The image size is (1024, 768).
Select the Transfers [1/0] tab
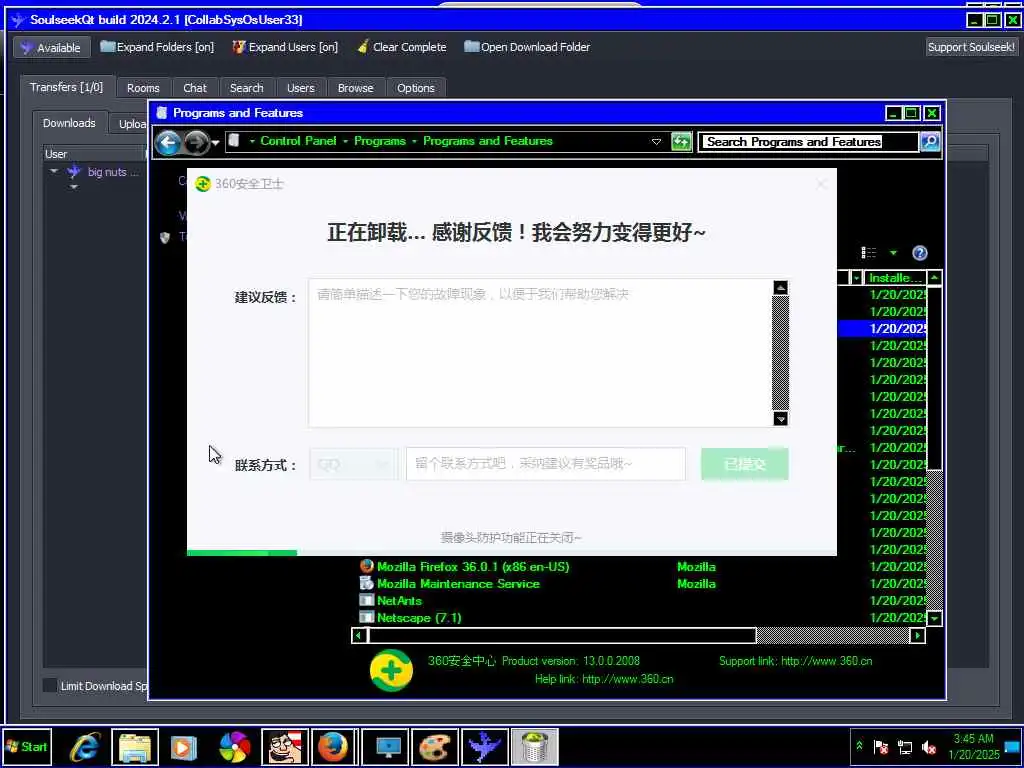pos(67,87)
